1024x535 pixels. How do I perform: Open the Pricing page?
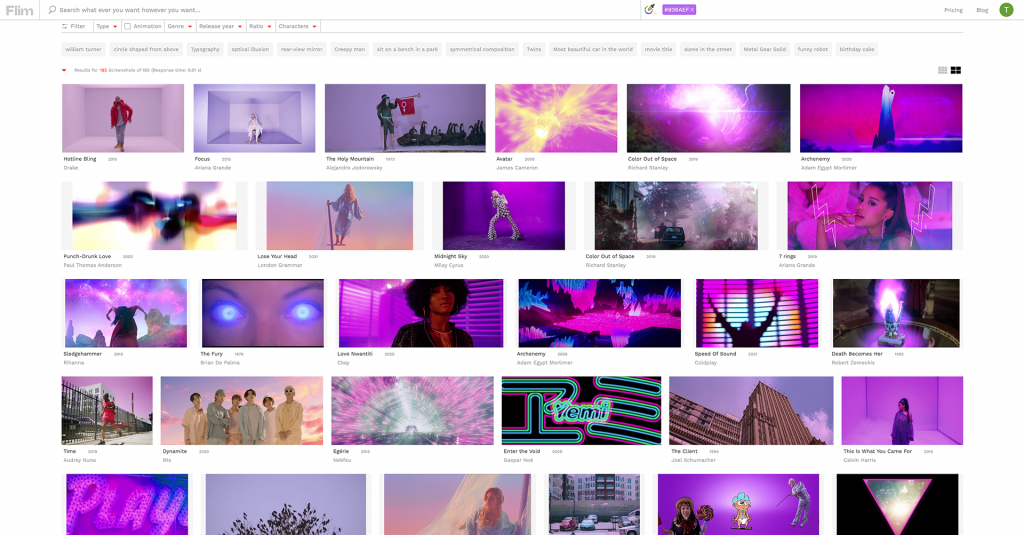953,10
